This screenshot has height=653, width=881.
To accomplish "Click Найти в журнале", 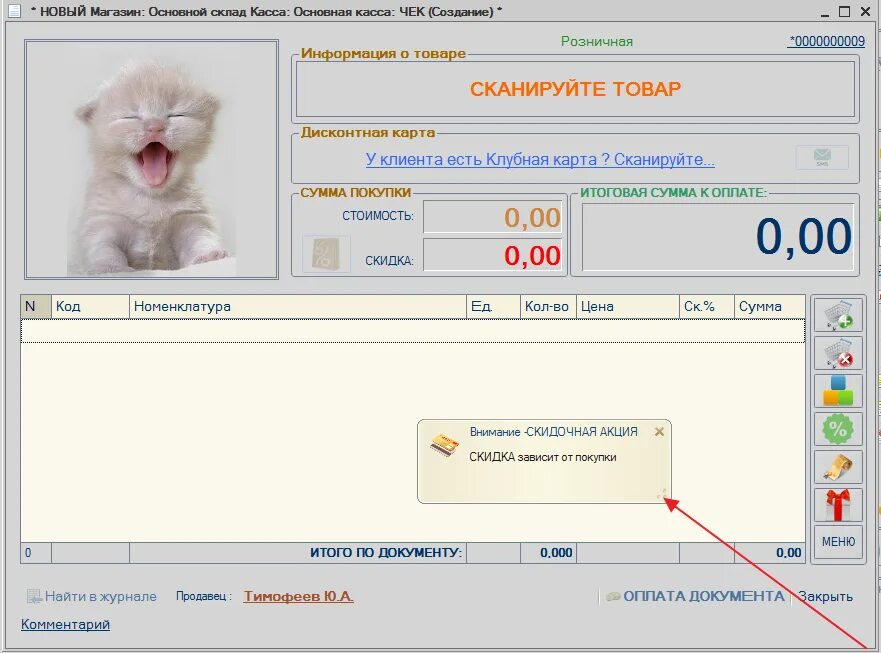I will 92,596.
